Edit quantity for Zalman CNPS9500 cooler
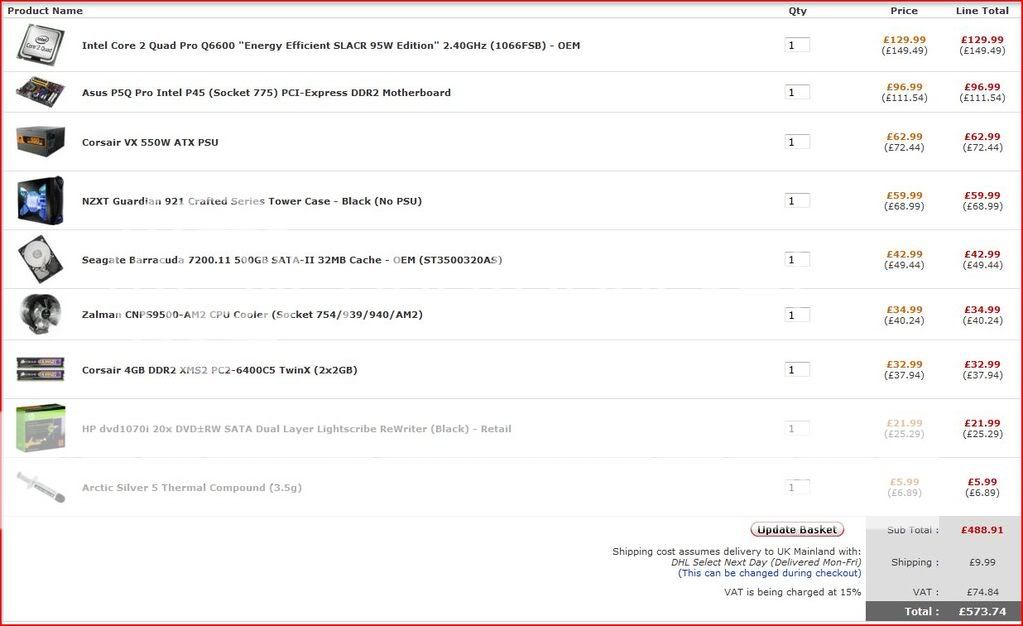 click(x=797, y=315)
